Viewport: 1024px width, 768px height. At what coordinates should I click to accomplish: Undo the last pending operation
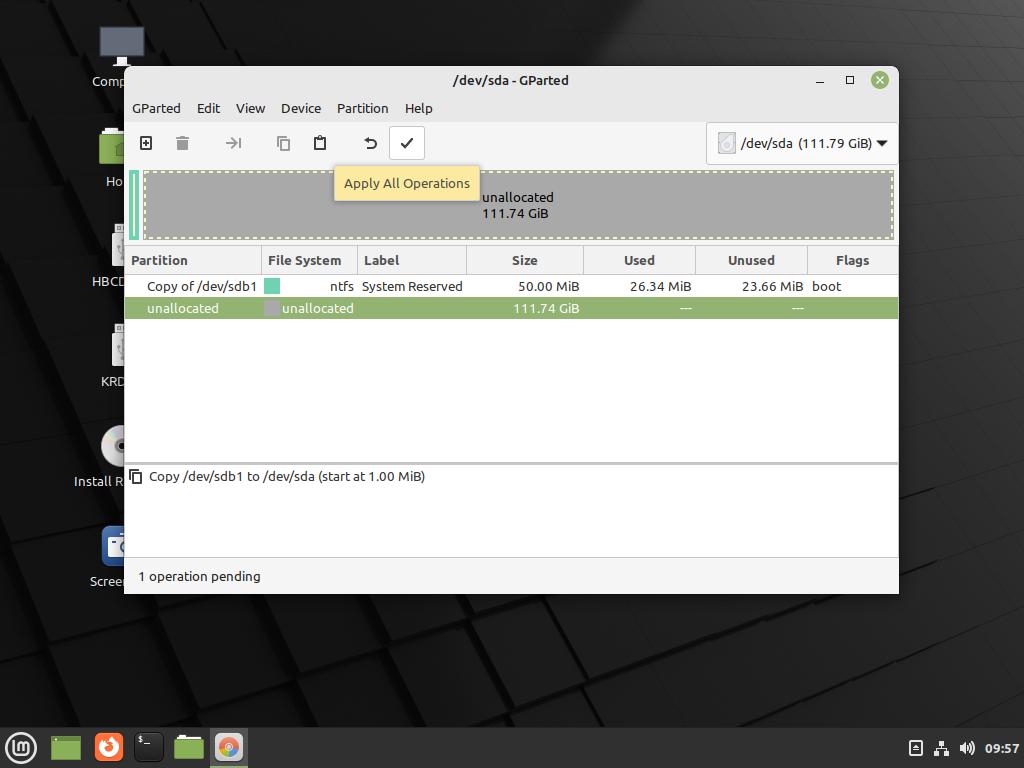coord(370,143)
